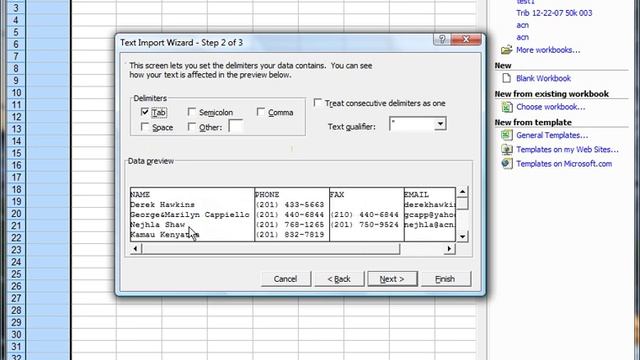Viewport: 640px width, 360px height.
Task: Go back with the Back button
Action: click(x=339, y=279)
